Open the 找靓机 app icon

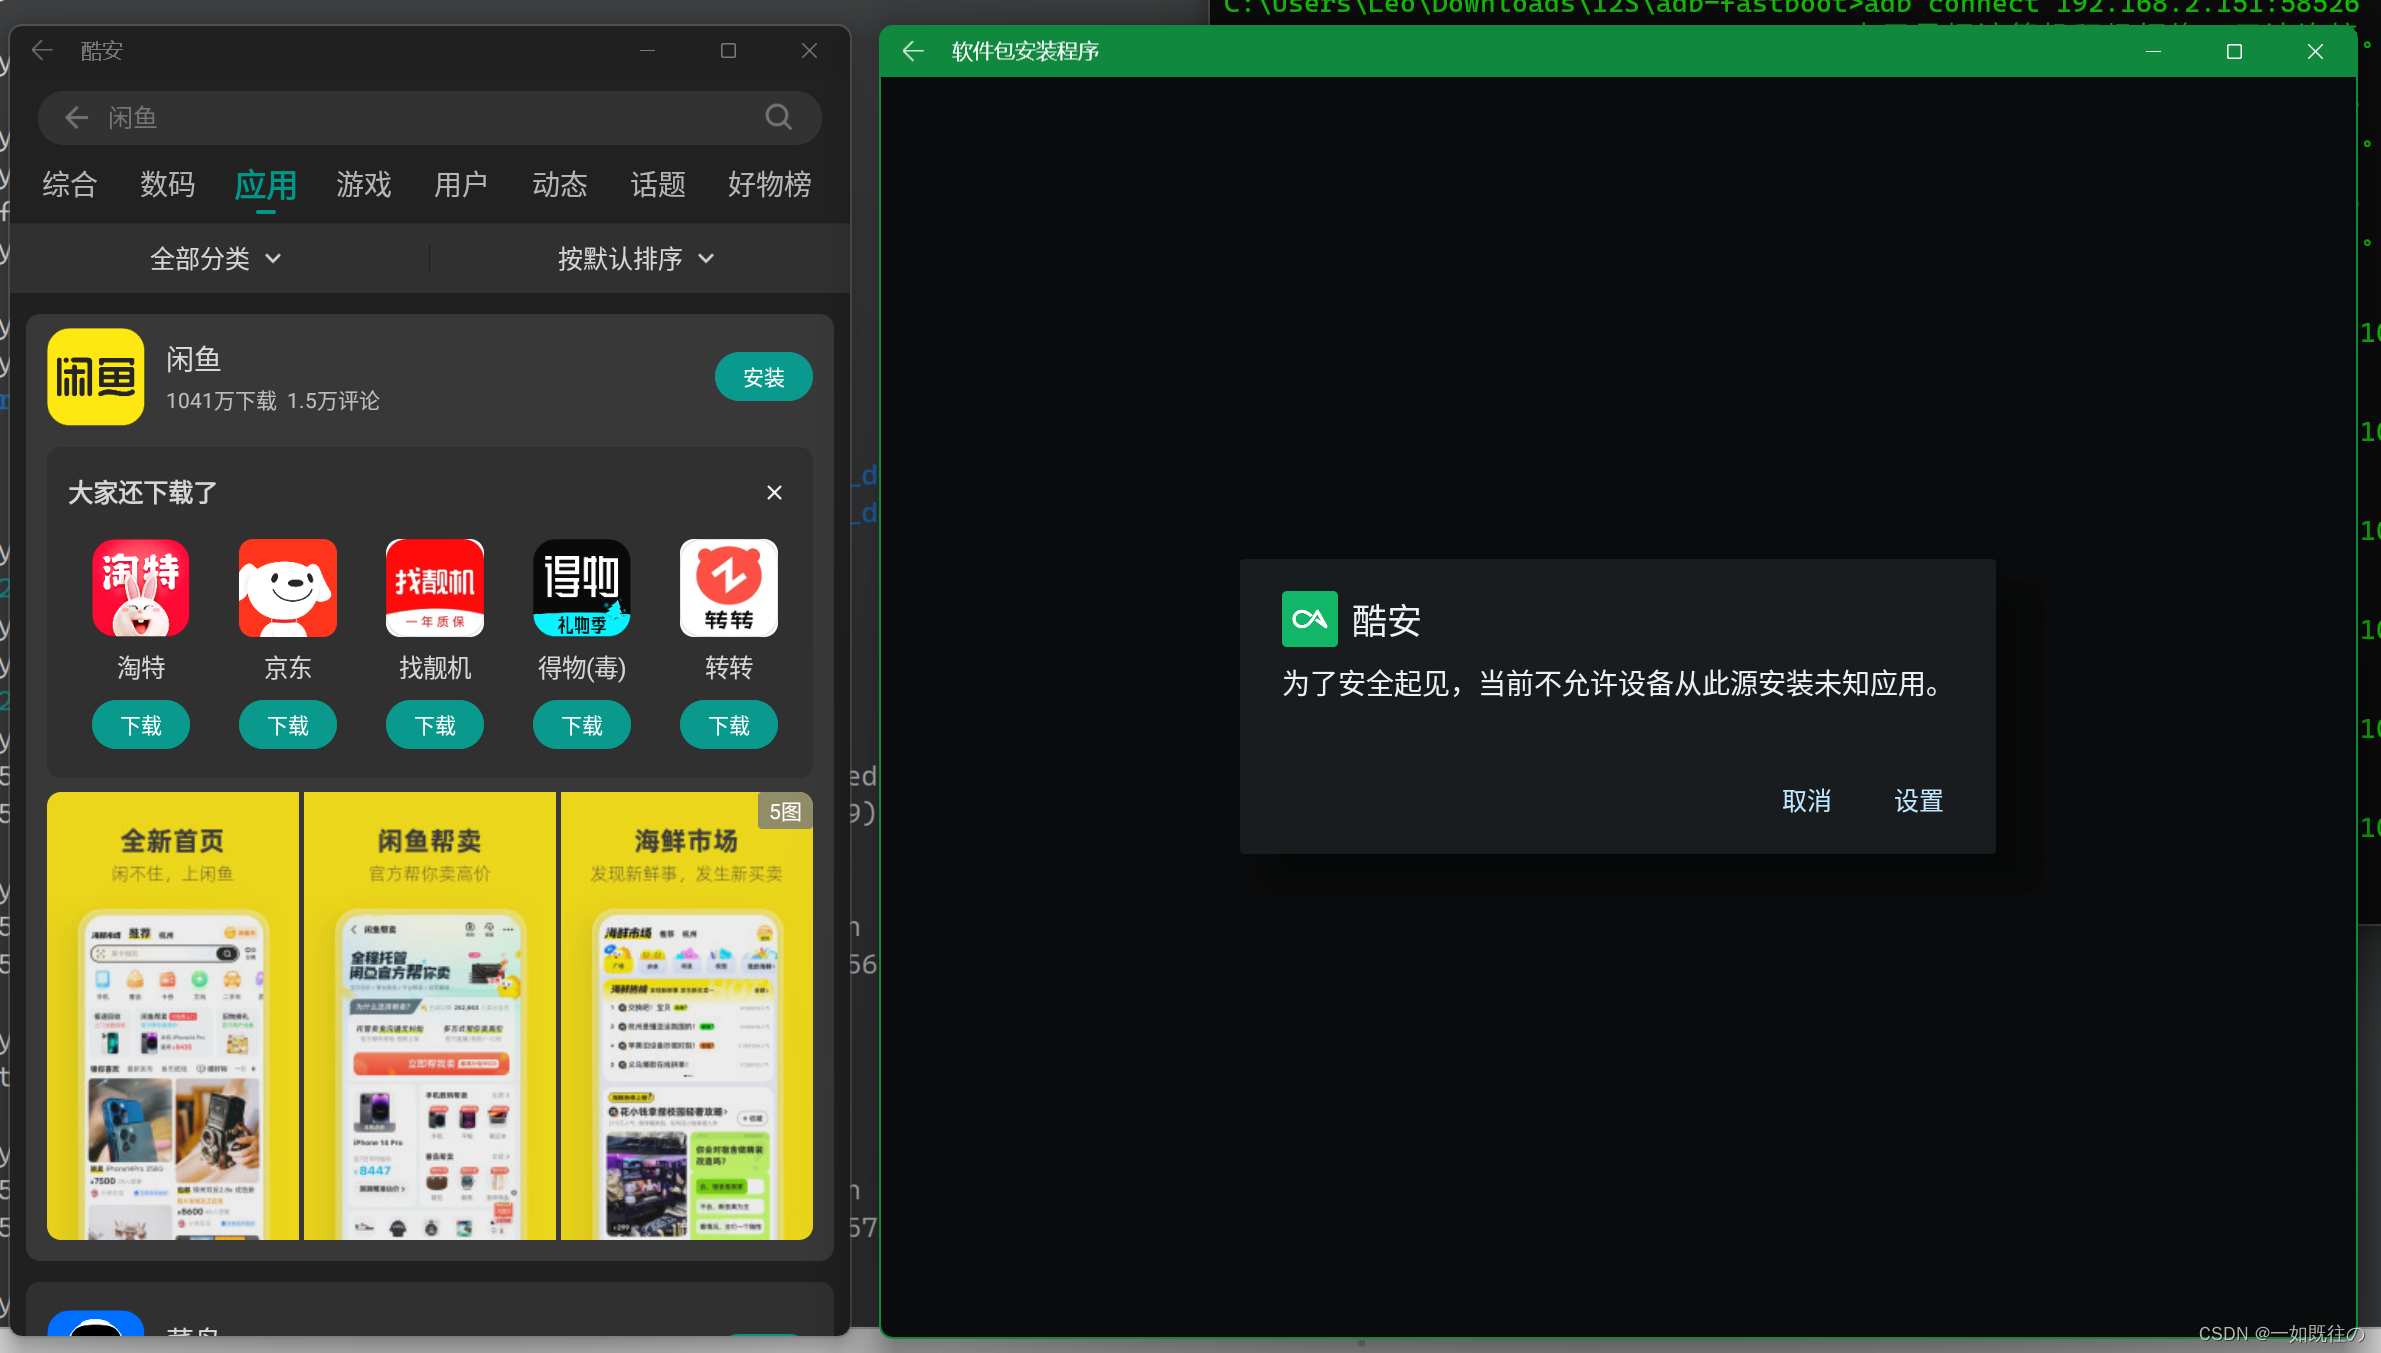pyautogui.click(x=435, y=588)
